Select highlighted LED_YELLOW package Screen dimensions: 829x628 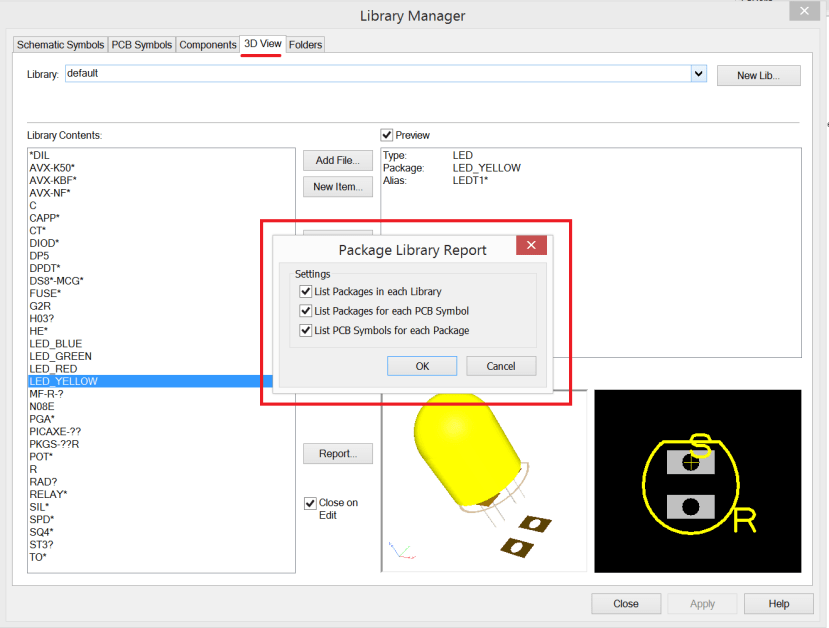(x=150, y=381)
